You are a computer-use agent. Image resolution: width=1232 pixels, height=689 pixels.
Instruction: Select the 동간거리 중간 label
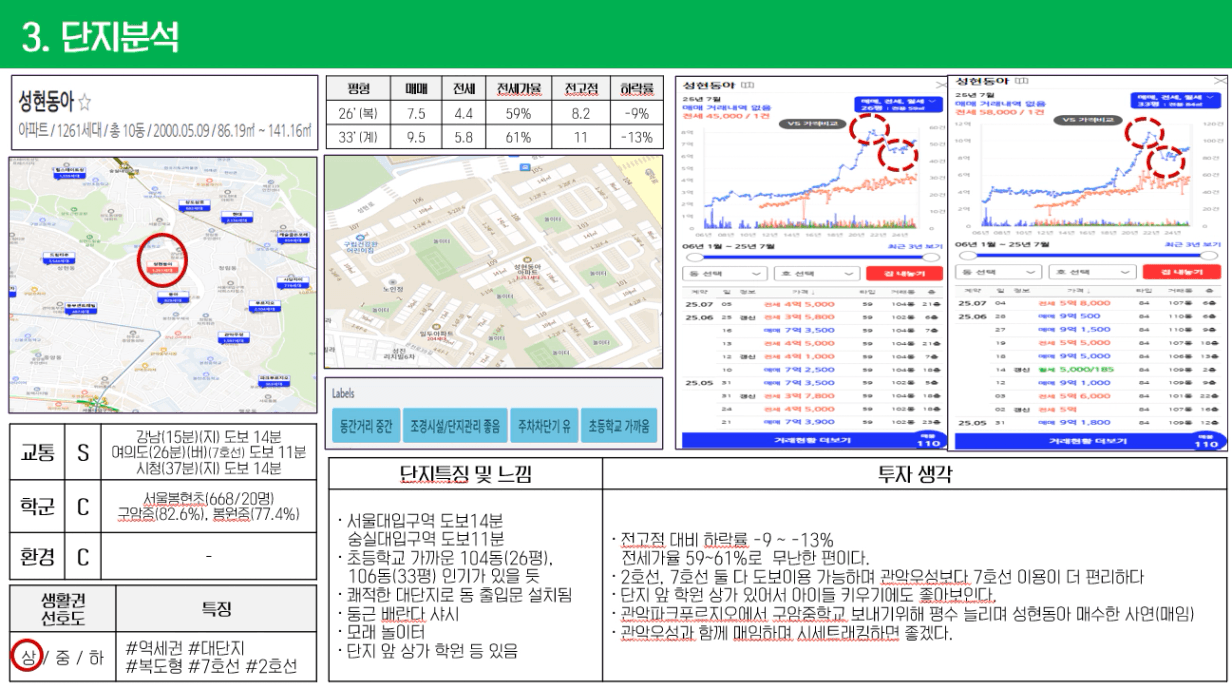click(x=365, y=426)
